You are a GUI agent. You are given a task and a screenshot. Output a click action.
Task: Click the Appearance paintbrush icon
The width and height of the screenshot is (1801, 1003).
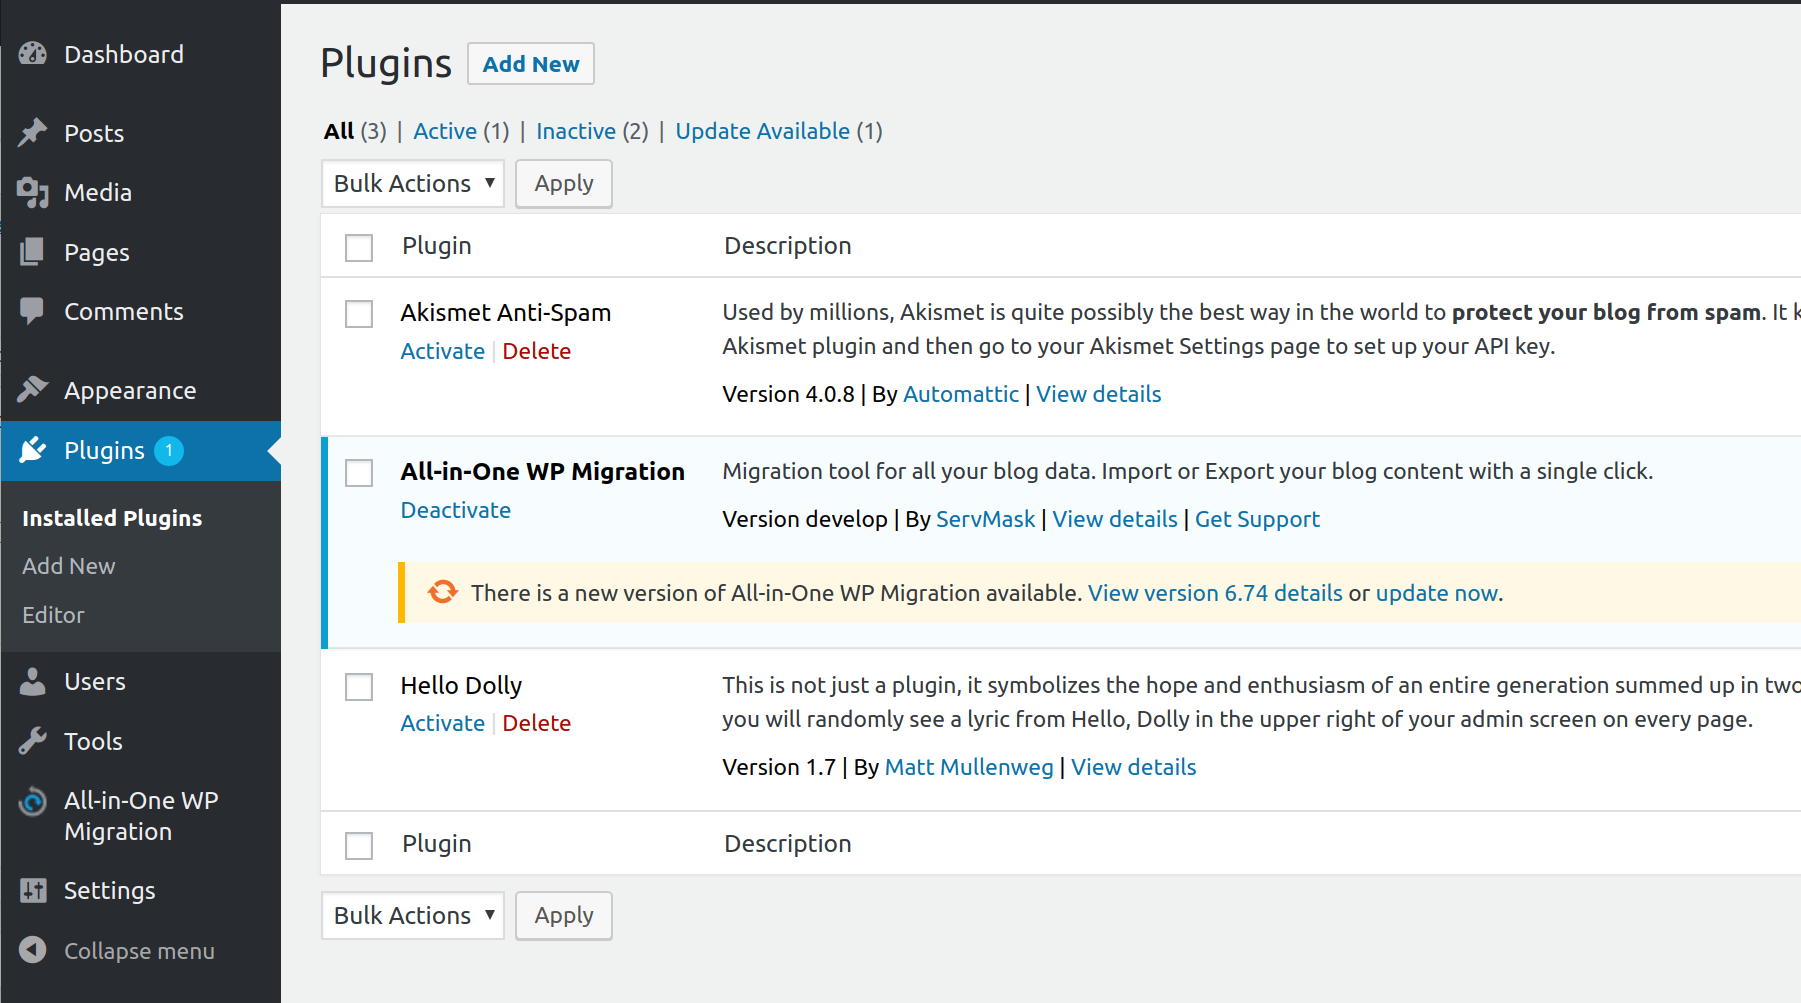[33, 390]
